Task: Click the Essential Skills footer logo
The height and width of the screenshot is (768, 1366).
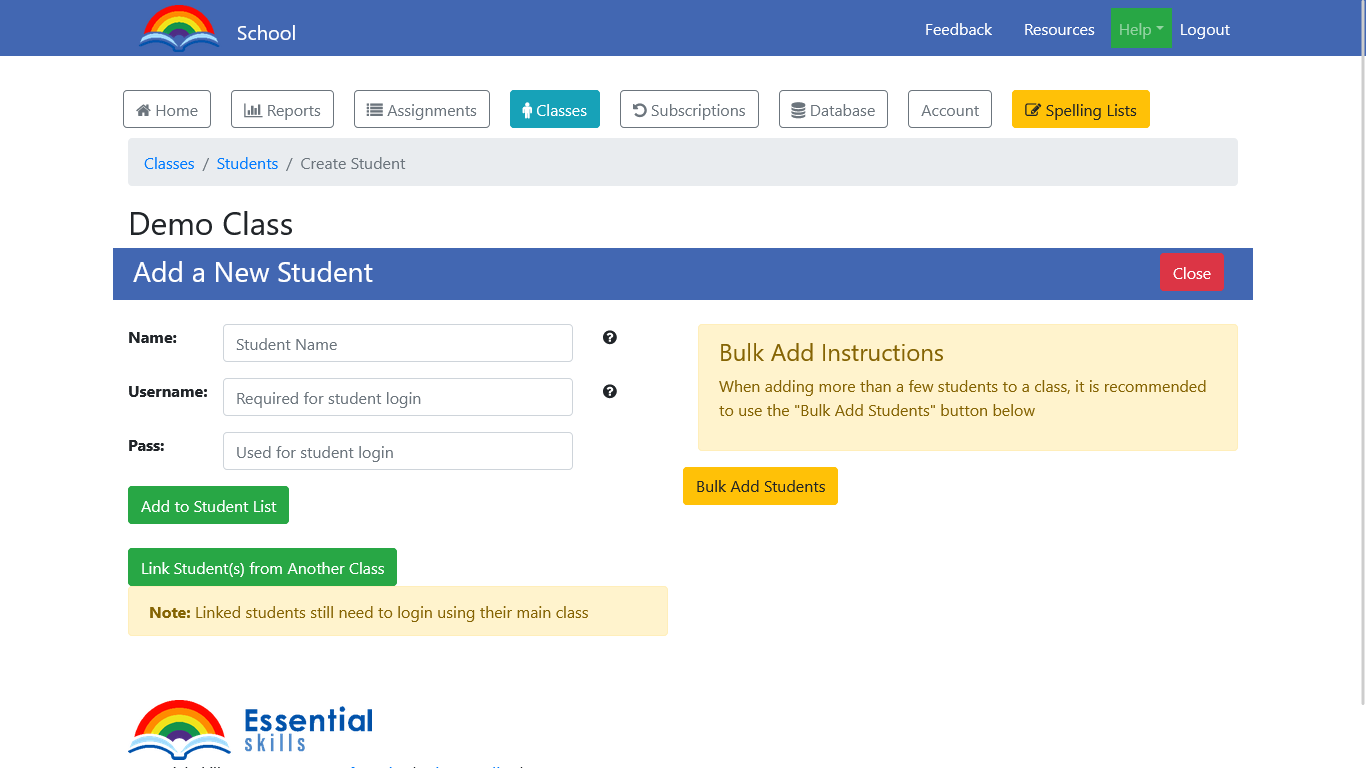Action: pyautogui.click(x=251, y=730)
